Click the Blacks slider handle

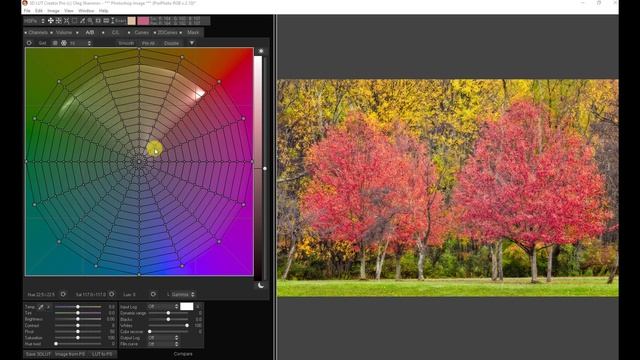coord(168,319)
